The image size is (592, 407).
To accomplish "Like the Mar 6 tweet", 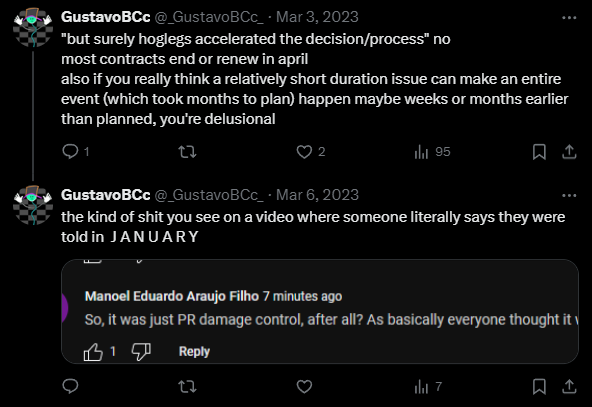I will (304, 387).
